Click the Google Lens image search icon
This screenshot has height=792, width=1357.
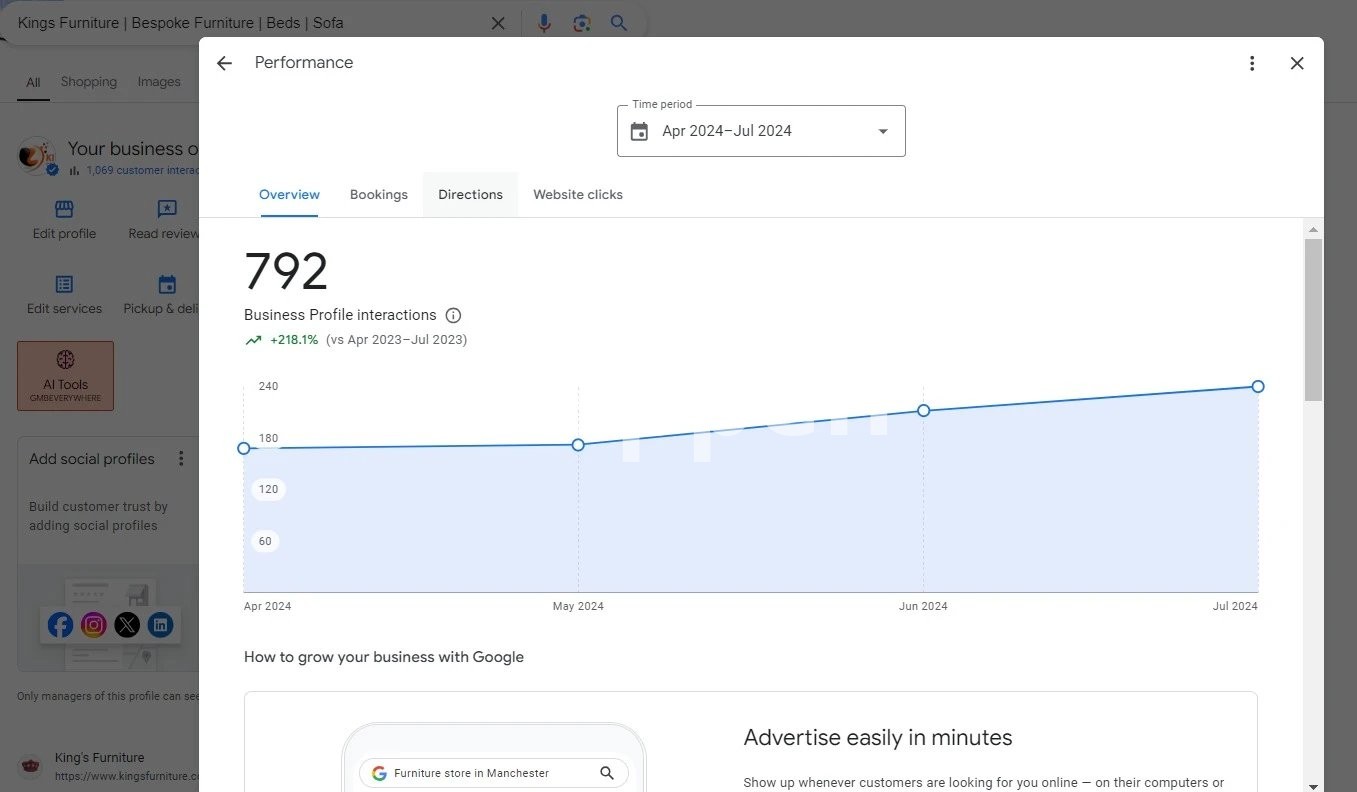(581, 23)
